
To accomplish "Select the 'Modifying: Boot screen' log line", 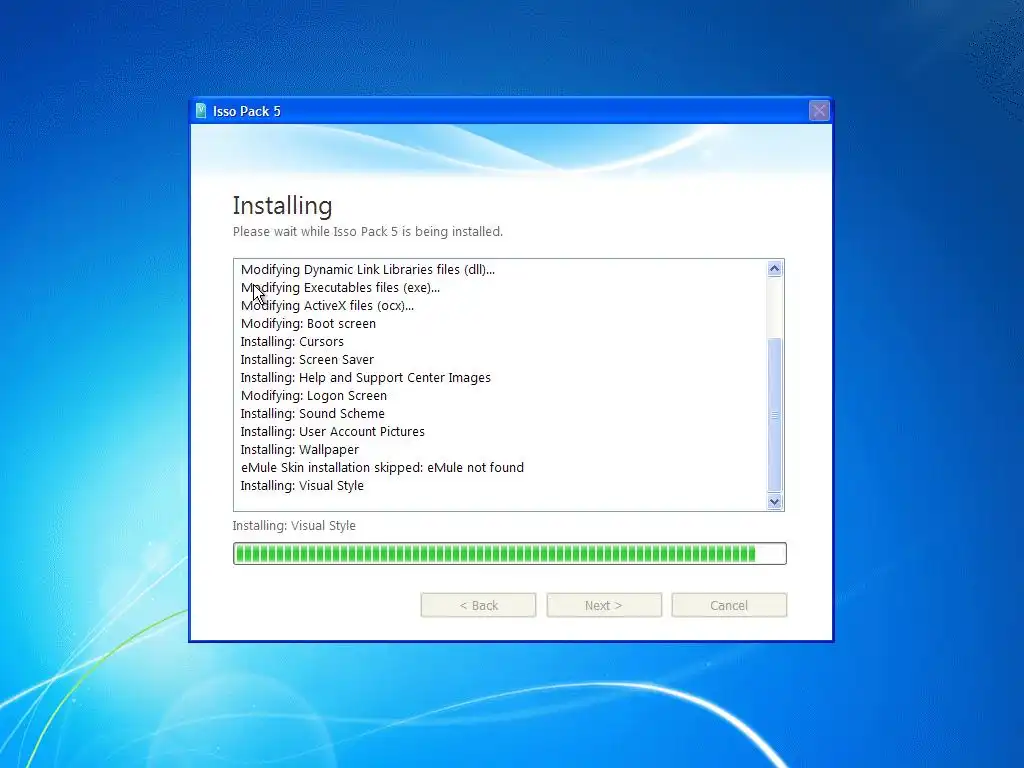I will click(x=308, y=324).
